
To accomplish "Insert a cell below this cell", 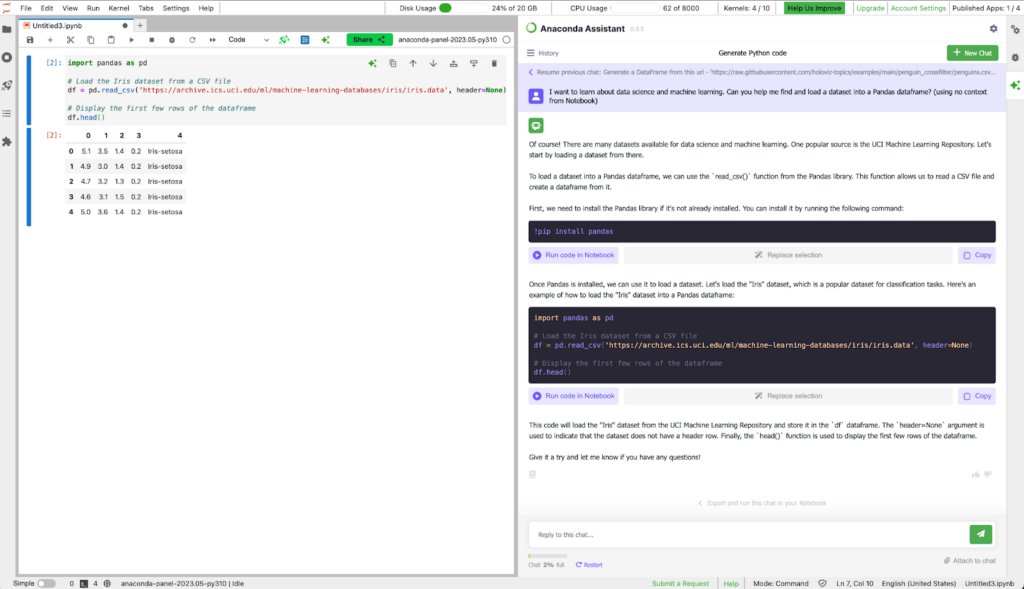I will pos(473,63).
